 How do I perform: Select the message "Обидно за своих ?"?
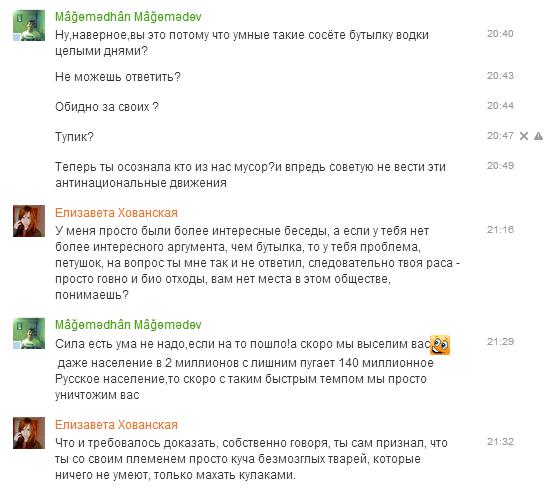pyautogui.click(x=107, y=107)
